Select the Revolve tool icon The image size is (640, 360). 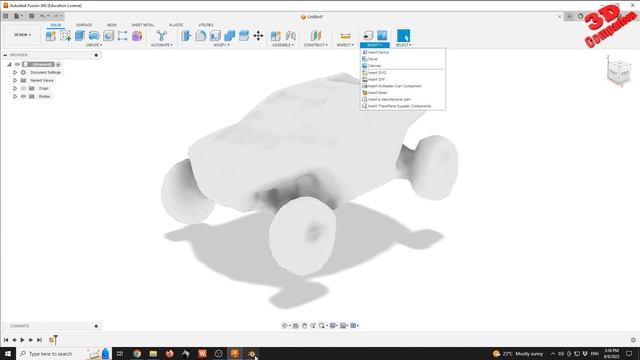click(x=94, y=36)
